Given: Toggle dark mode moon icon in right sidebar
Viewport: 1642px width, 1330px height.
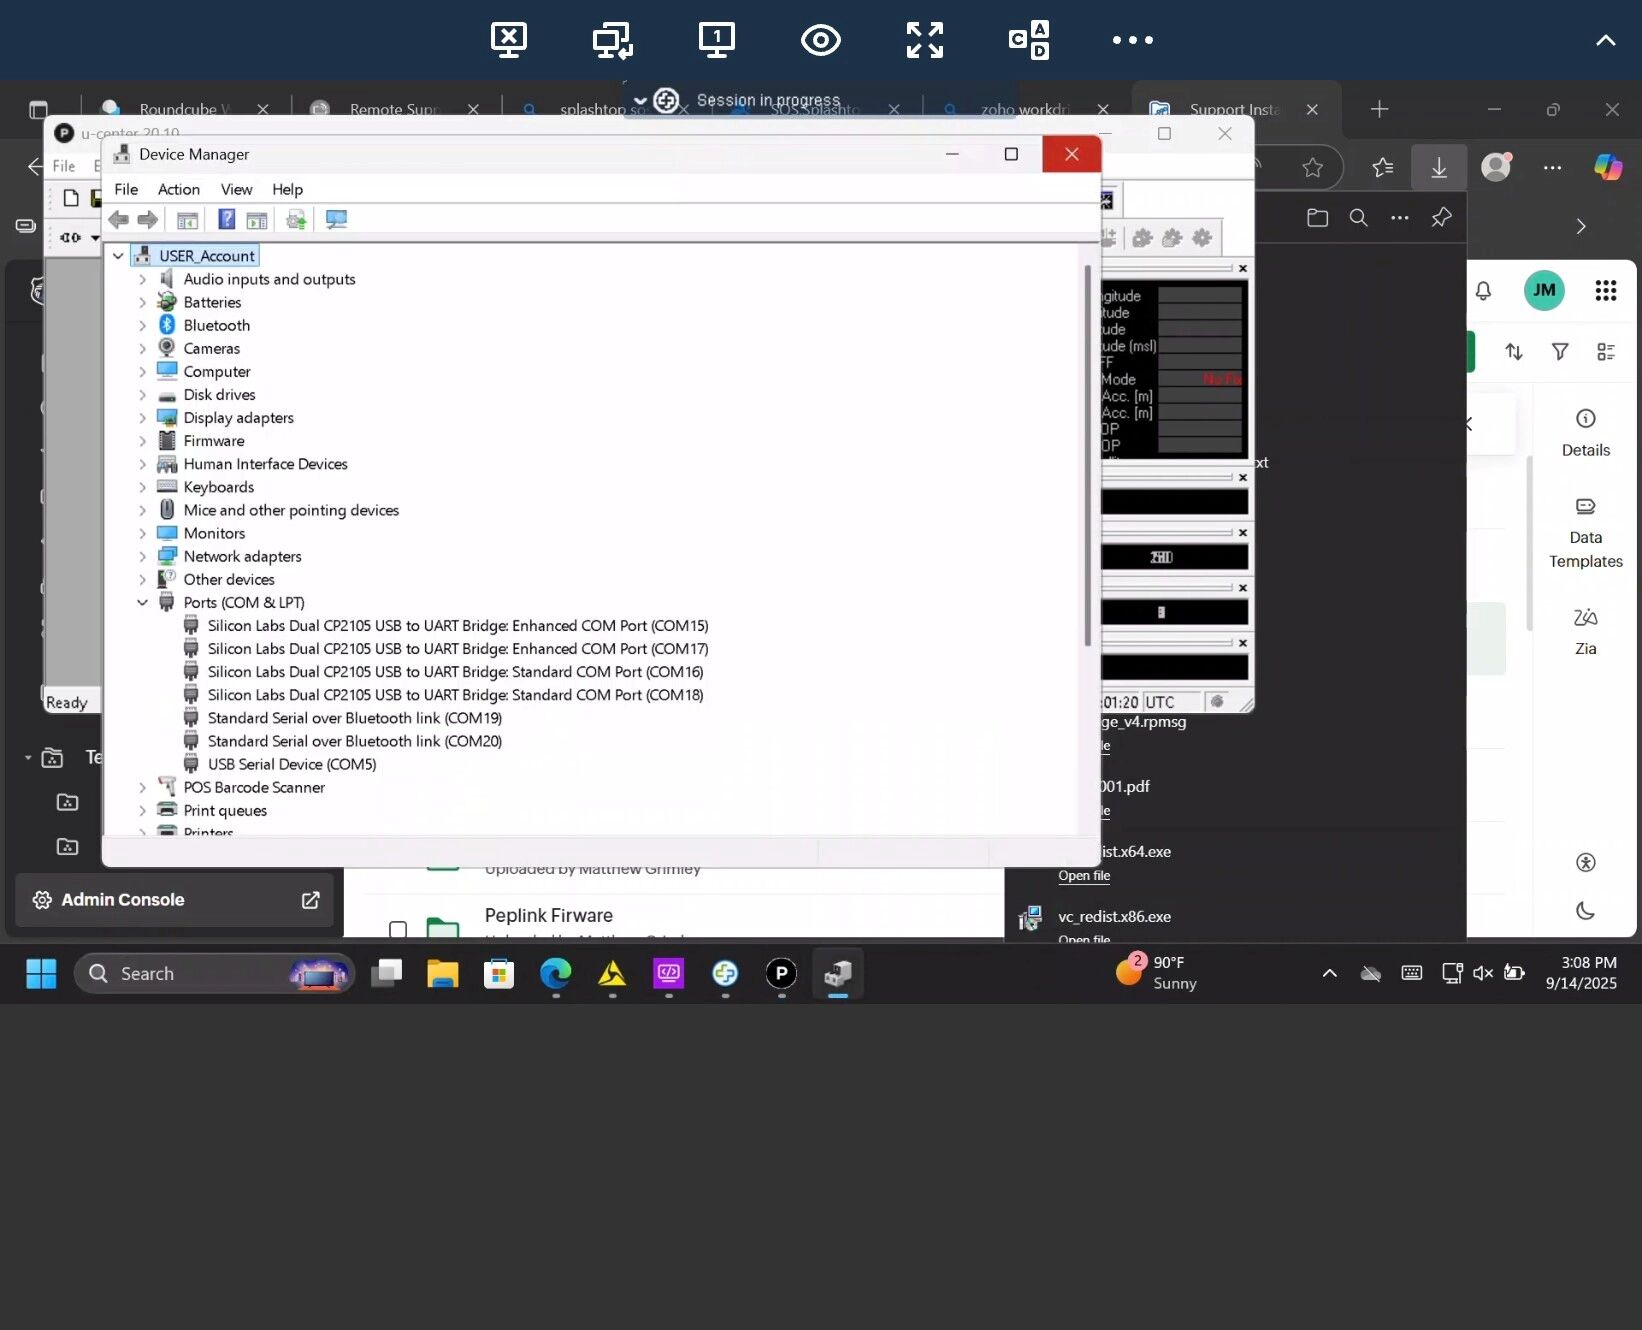Looking at the screenshot, I should point(1586,911).
